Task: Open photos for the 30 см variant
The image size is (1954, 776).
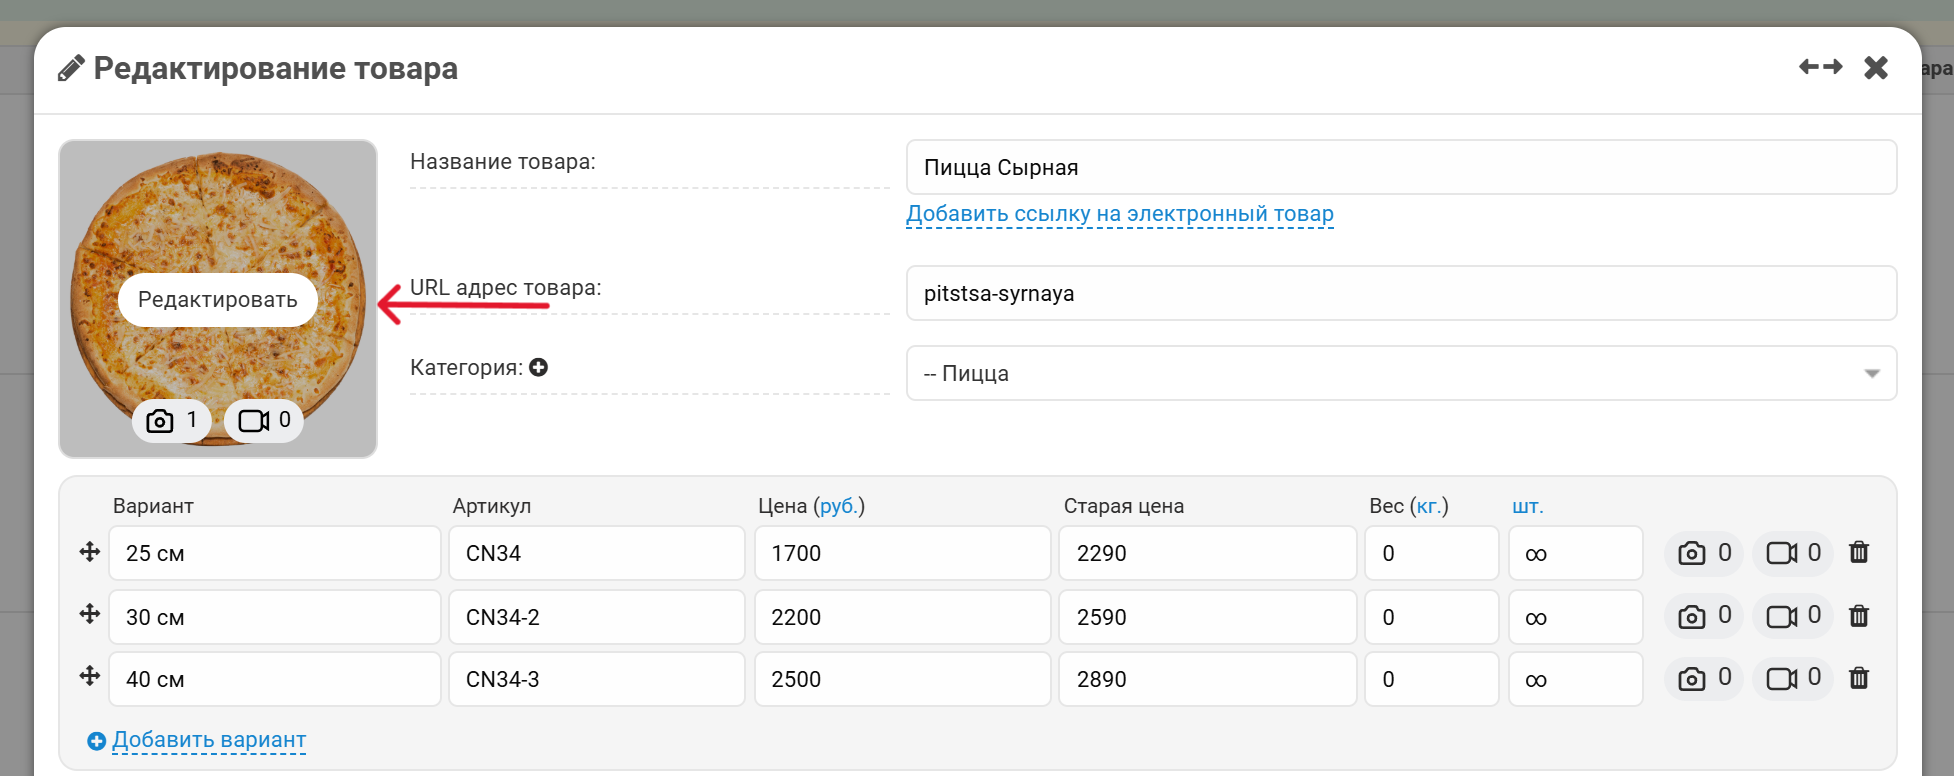Action: pyautogui.click(x=1704, y=616)
